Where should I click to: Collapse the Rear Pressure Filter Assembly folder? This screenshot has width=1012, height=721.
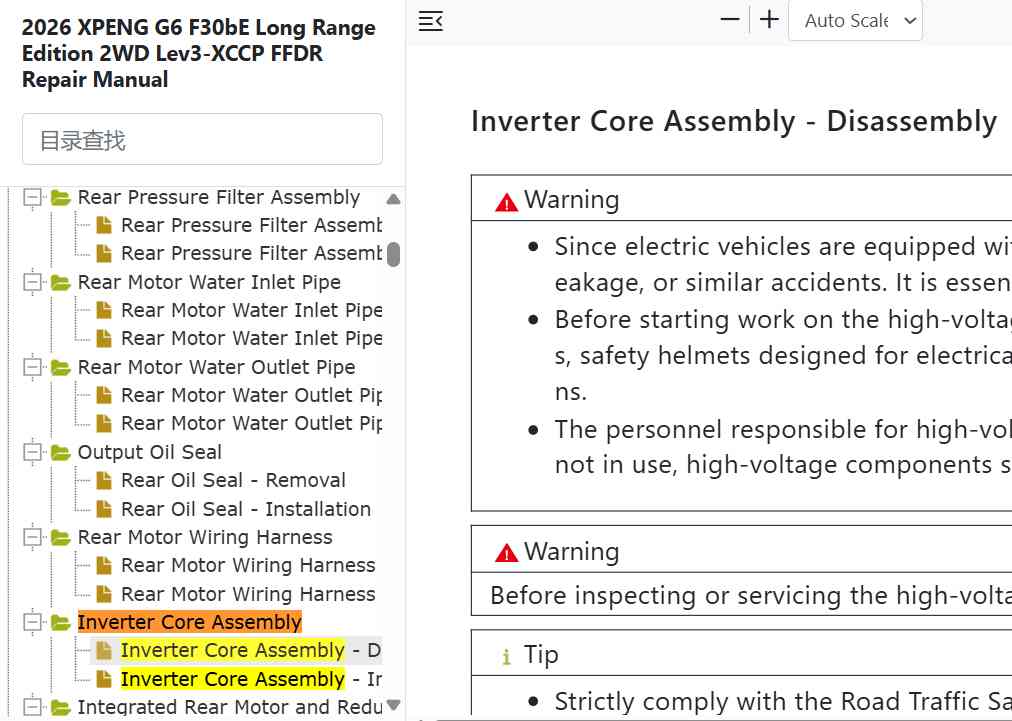pos(32,198)
